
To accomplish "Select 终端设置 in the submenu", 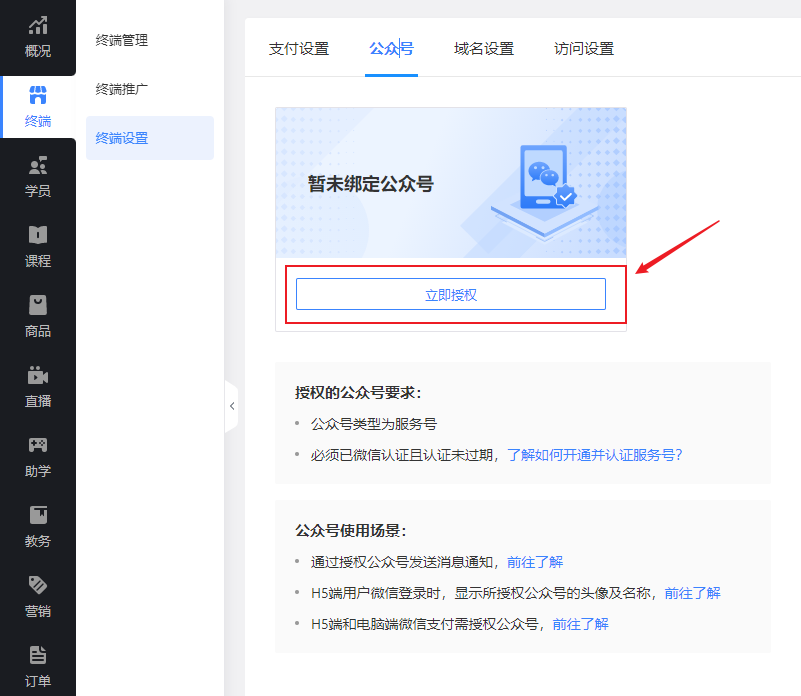I will (x=150, y=138).
